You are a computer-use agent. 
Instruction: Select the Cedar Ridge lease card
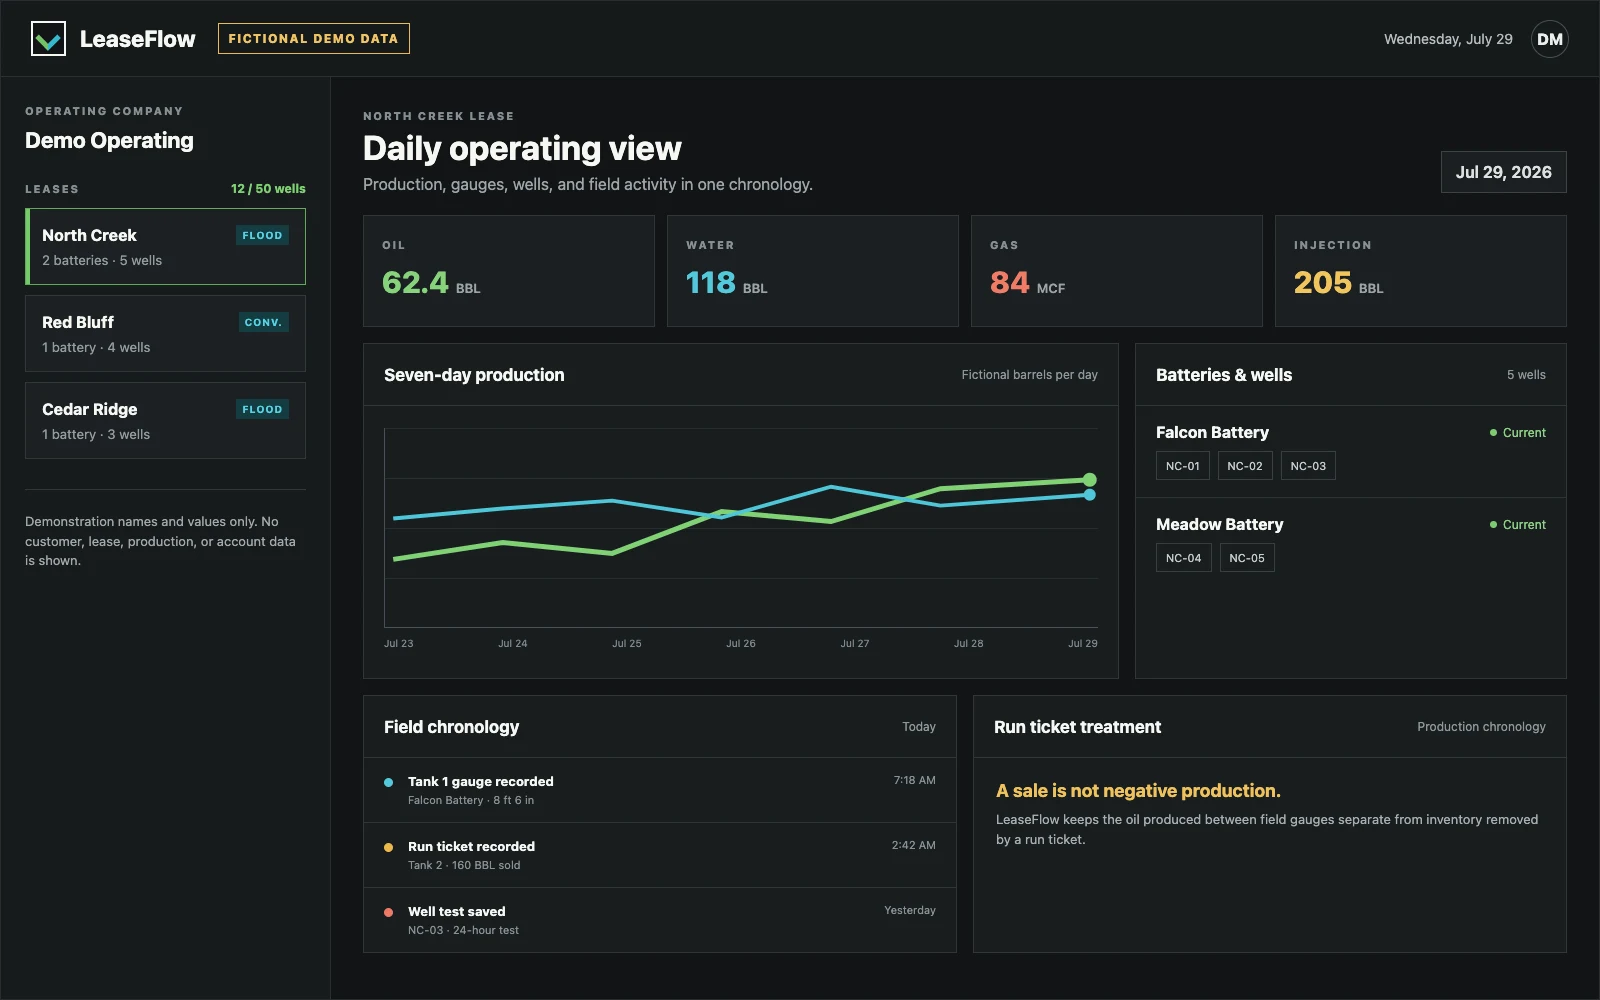tap(165, 421)
